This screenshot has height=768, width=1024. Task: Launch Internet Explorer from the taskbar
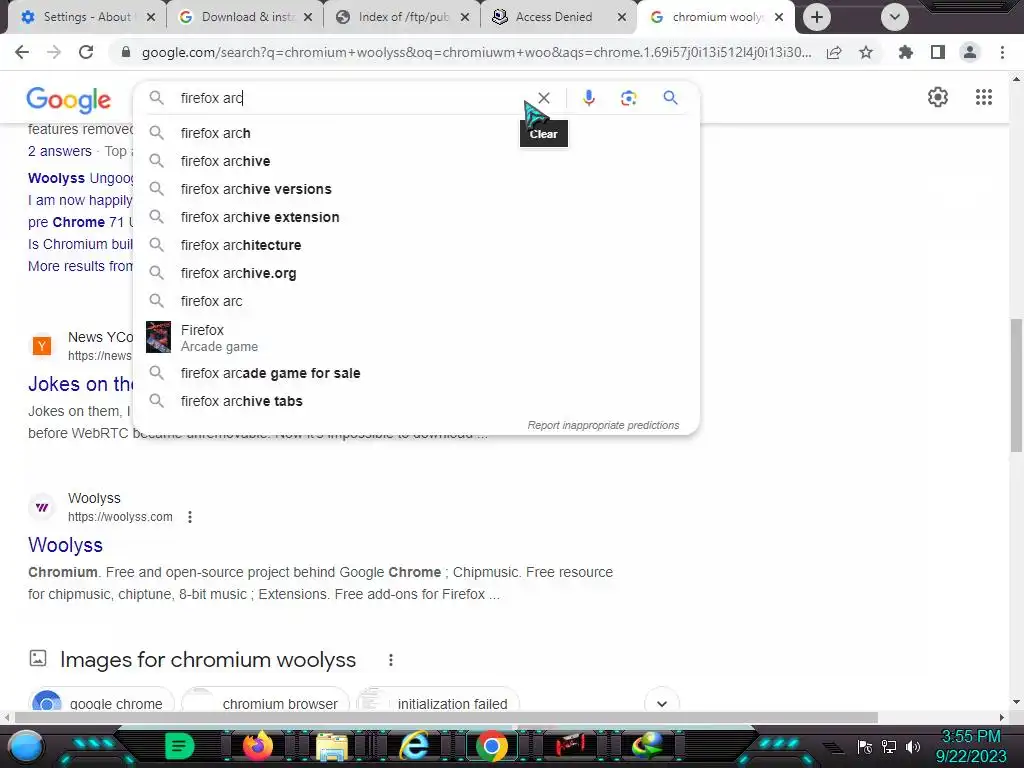tap(413, 746)
